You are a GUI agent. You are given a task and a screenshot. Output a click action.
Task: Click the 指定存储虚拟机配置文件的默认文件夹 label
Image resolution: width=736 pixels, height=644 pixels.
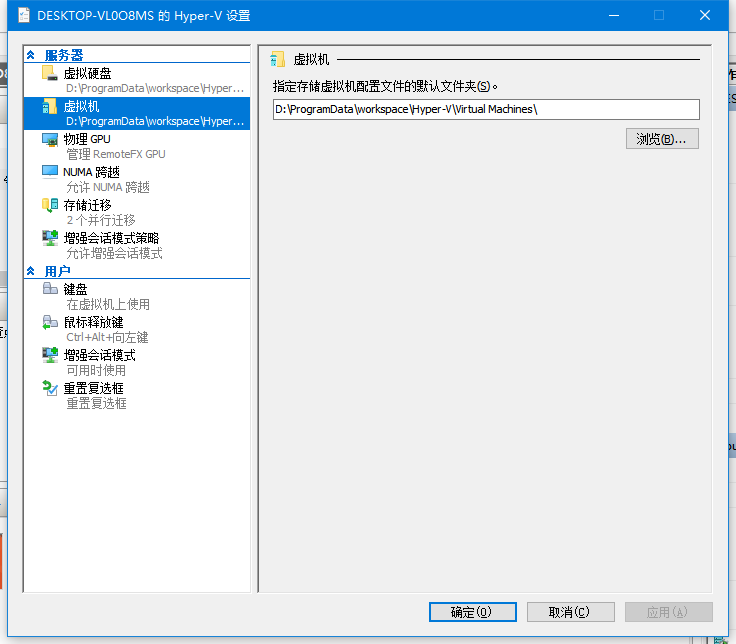(385, 86)
